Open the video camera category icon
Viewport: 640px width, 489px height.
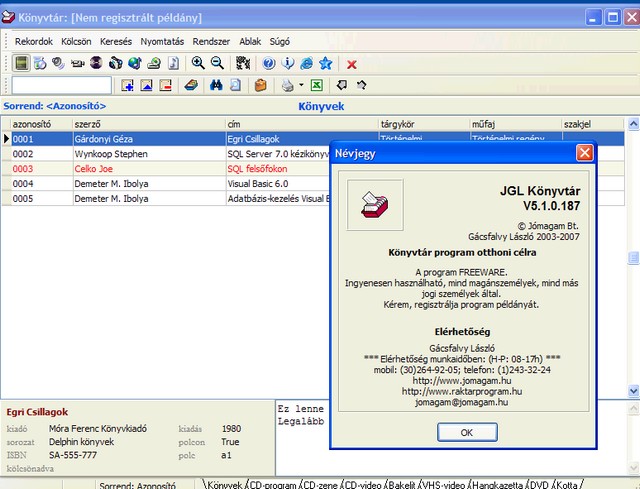click(77, 63)
